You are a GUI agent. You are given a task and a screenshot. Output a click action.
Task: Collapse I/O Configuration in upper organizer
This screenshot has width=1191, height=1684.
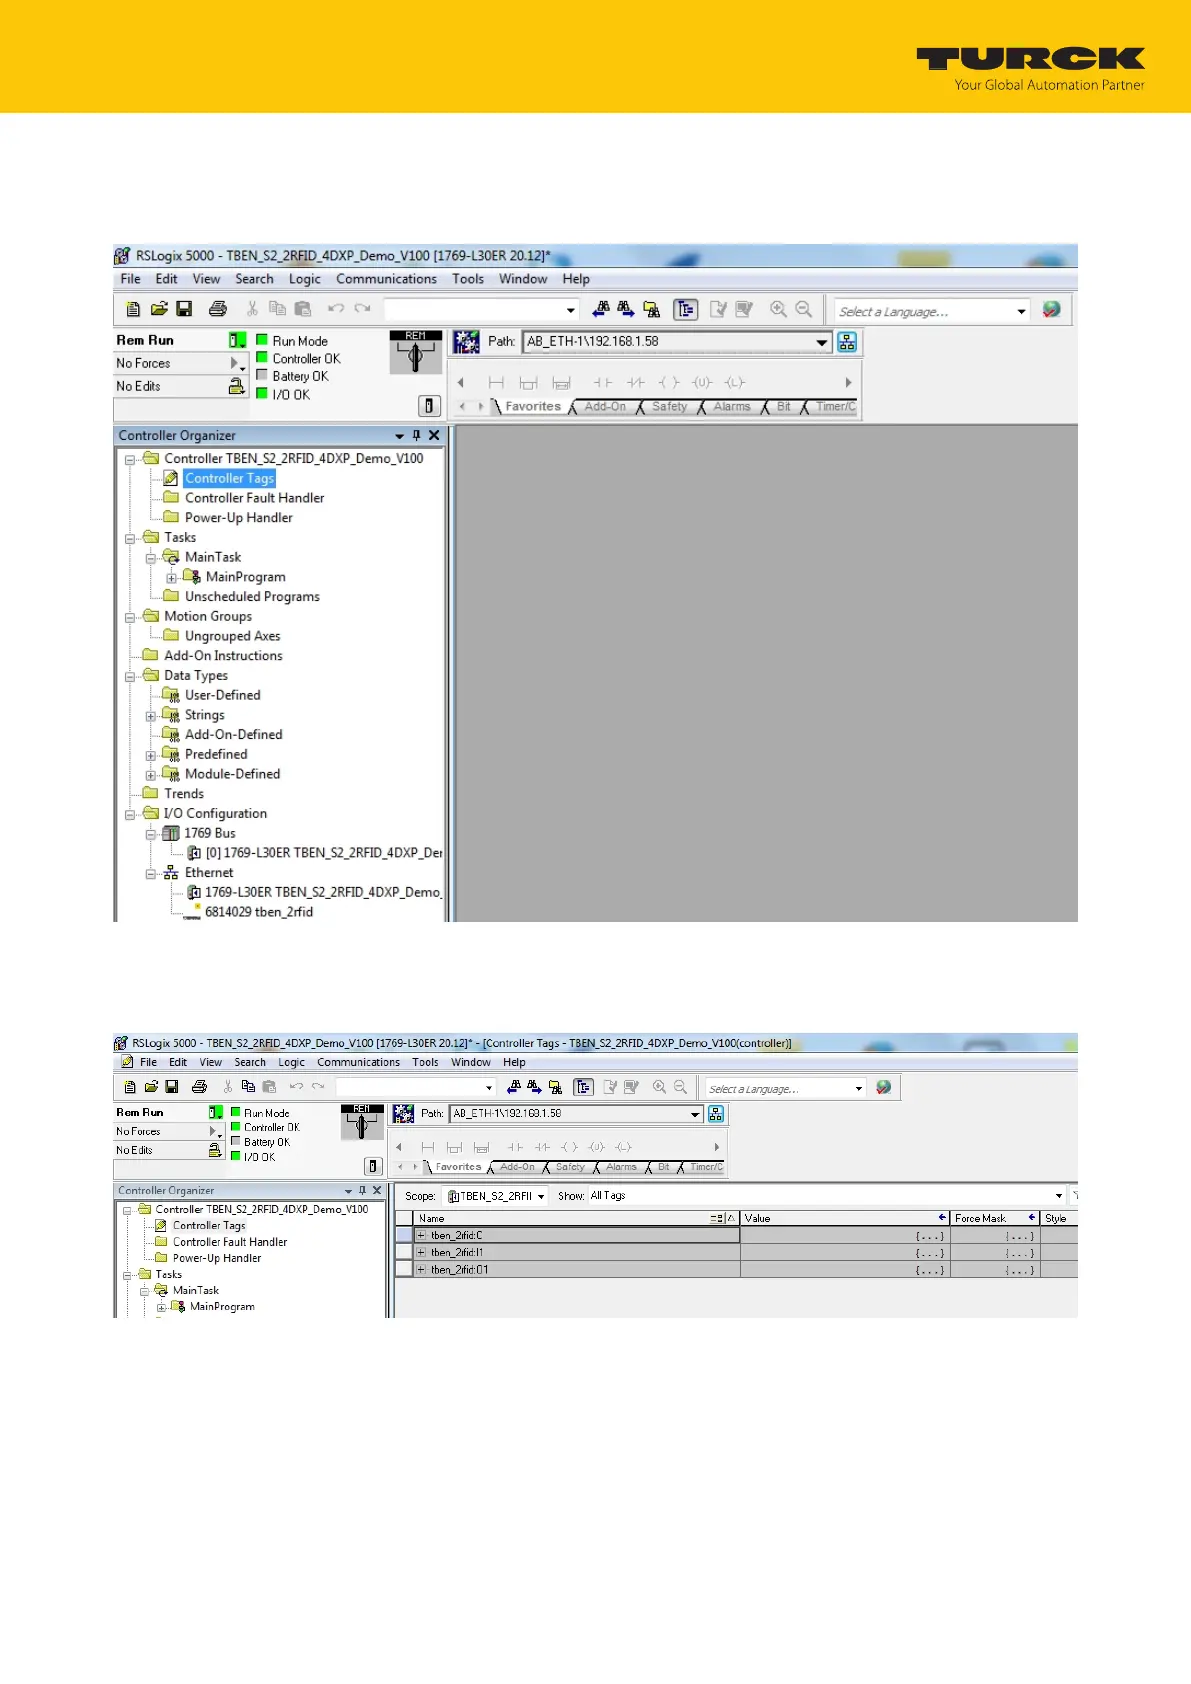(130, 814)
